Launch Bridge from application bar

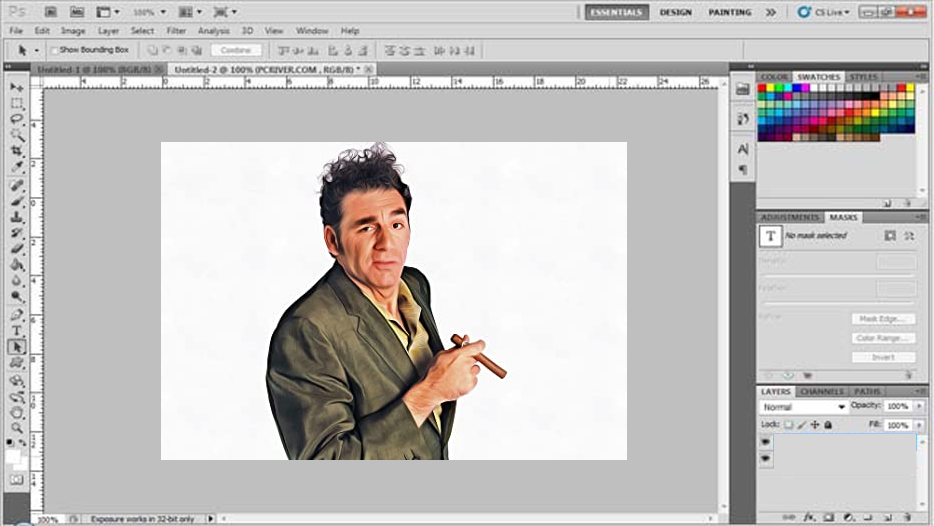tap(51, 12)
